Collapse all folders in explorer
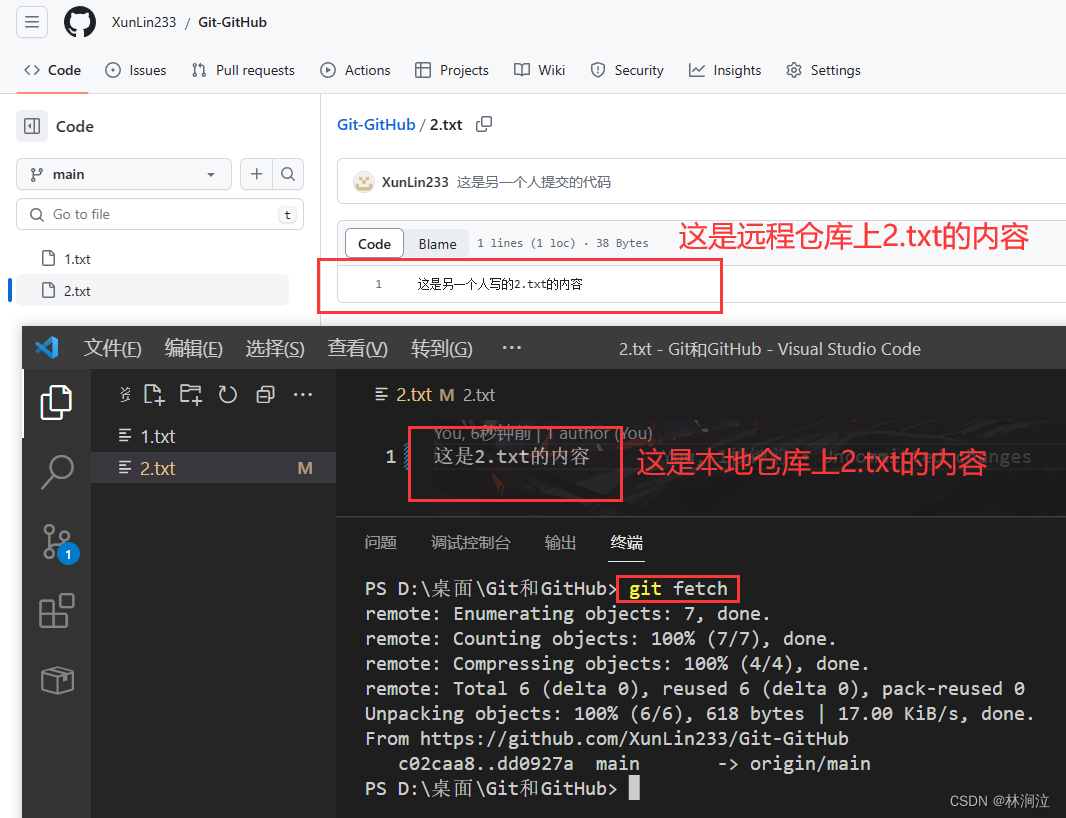 pos(265,395)
